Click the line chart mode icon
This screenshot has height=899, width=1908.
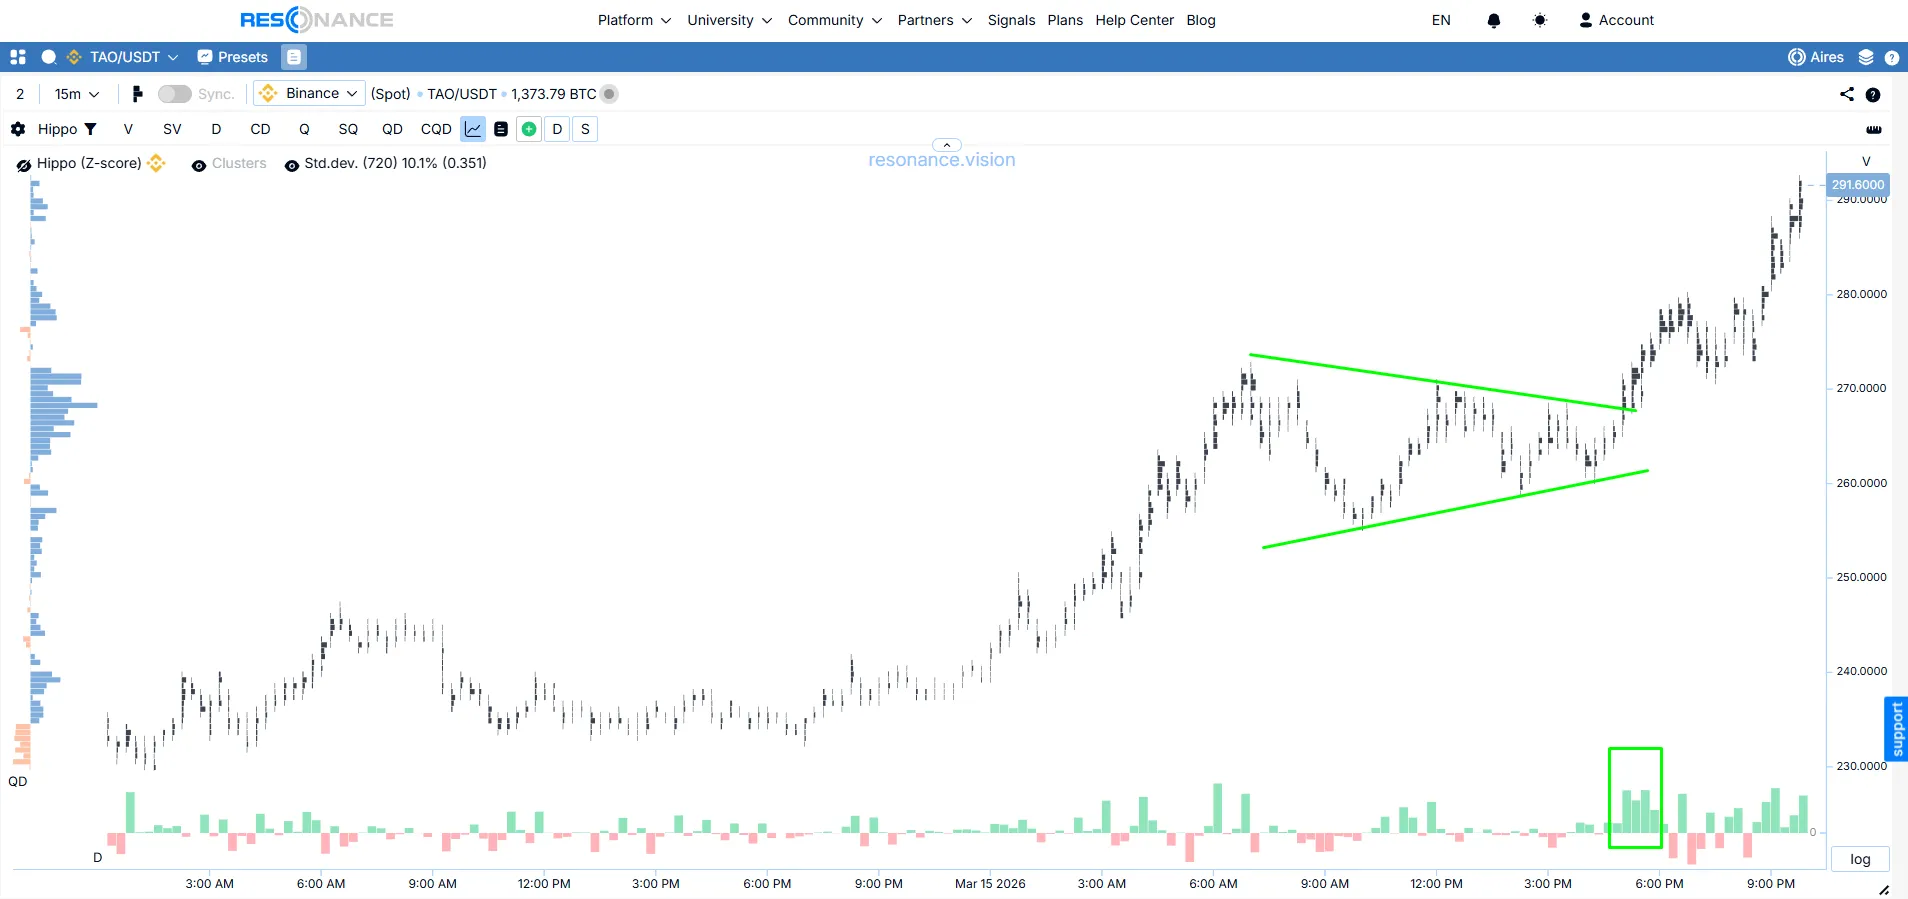pyautogui.click(x=473, y=129)
